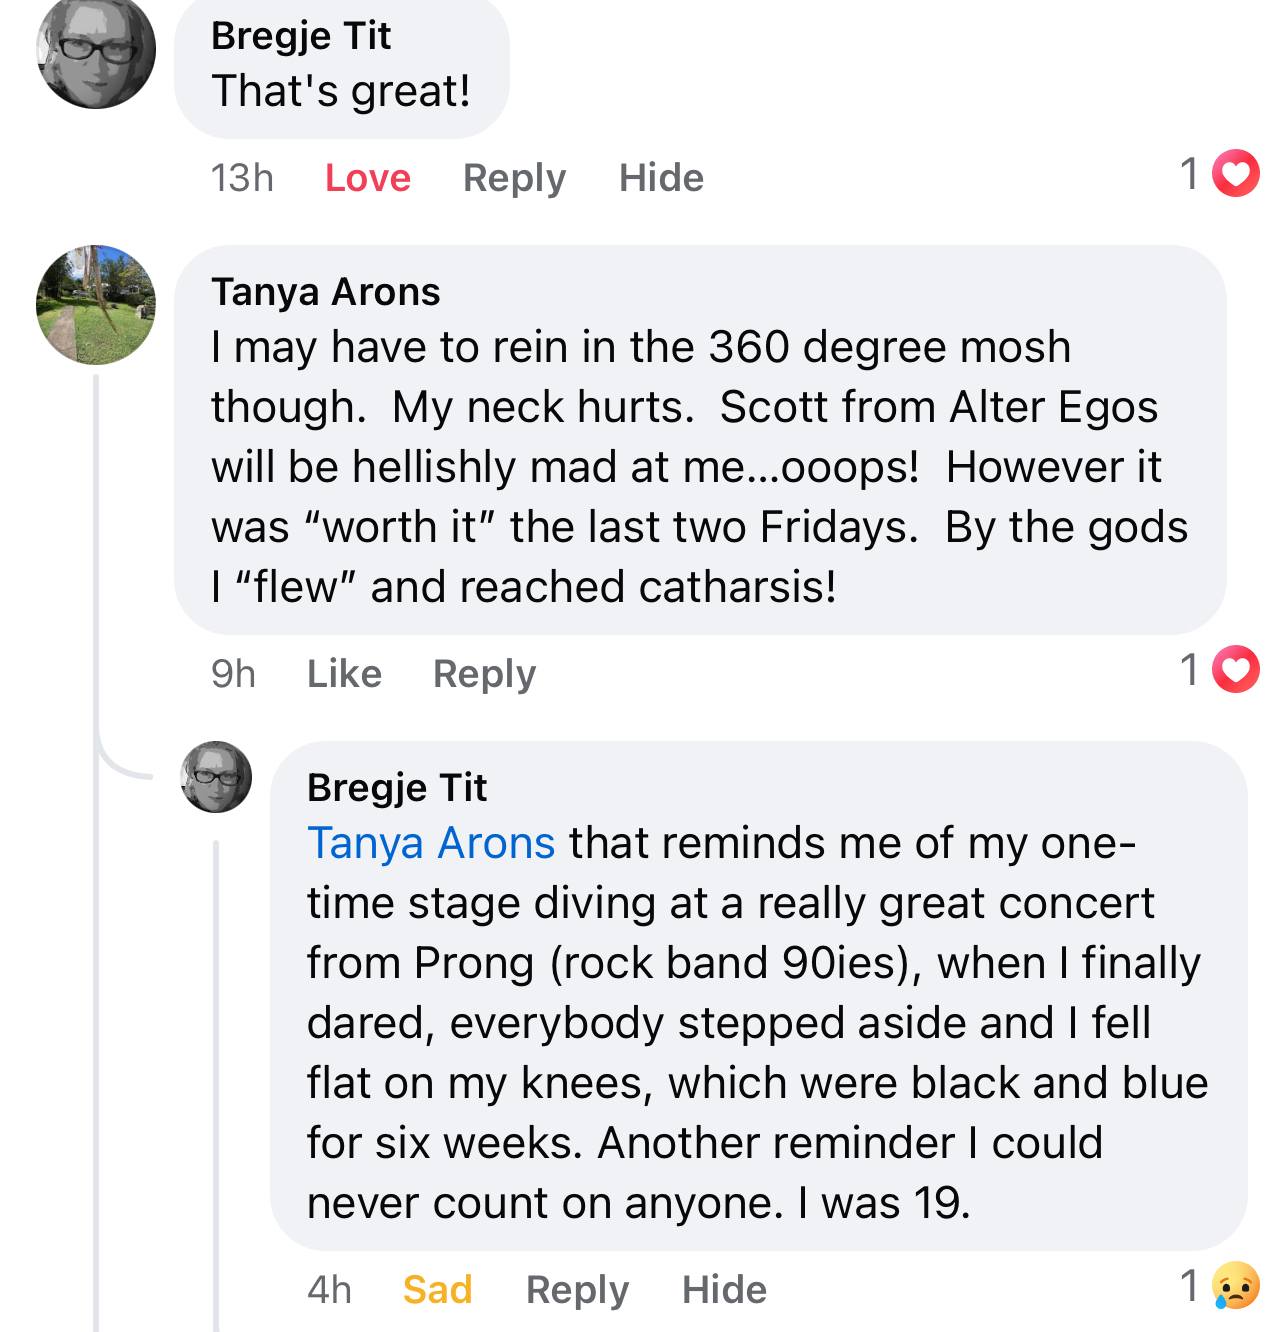Screen dimensions: 1284x1332
Task: Open Bregje Tit's avatar on the first comment
Action: click(96, 50)
